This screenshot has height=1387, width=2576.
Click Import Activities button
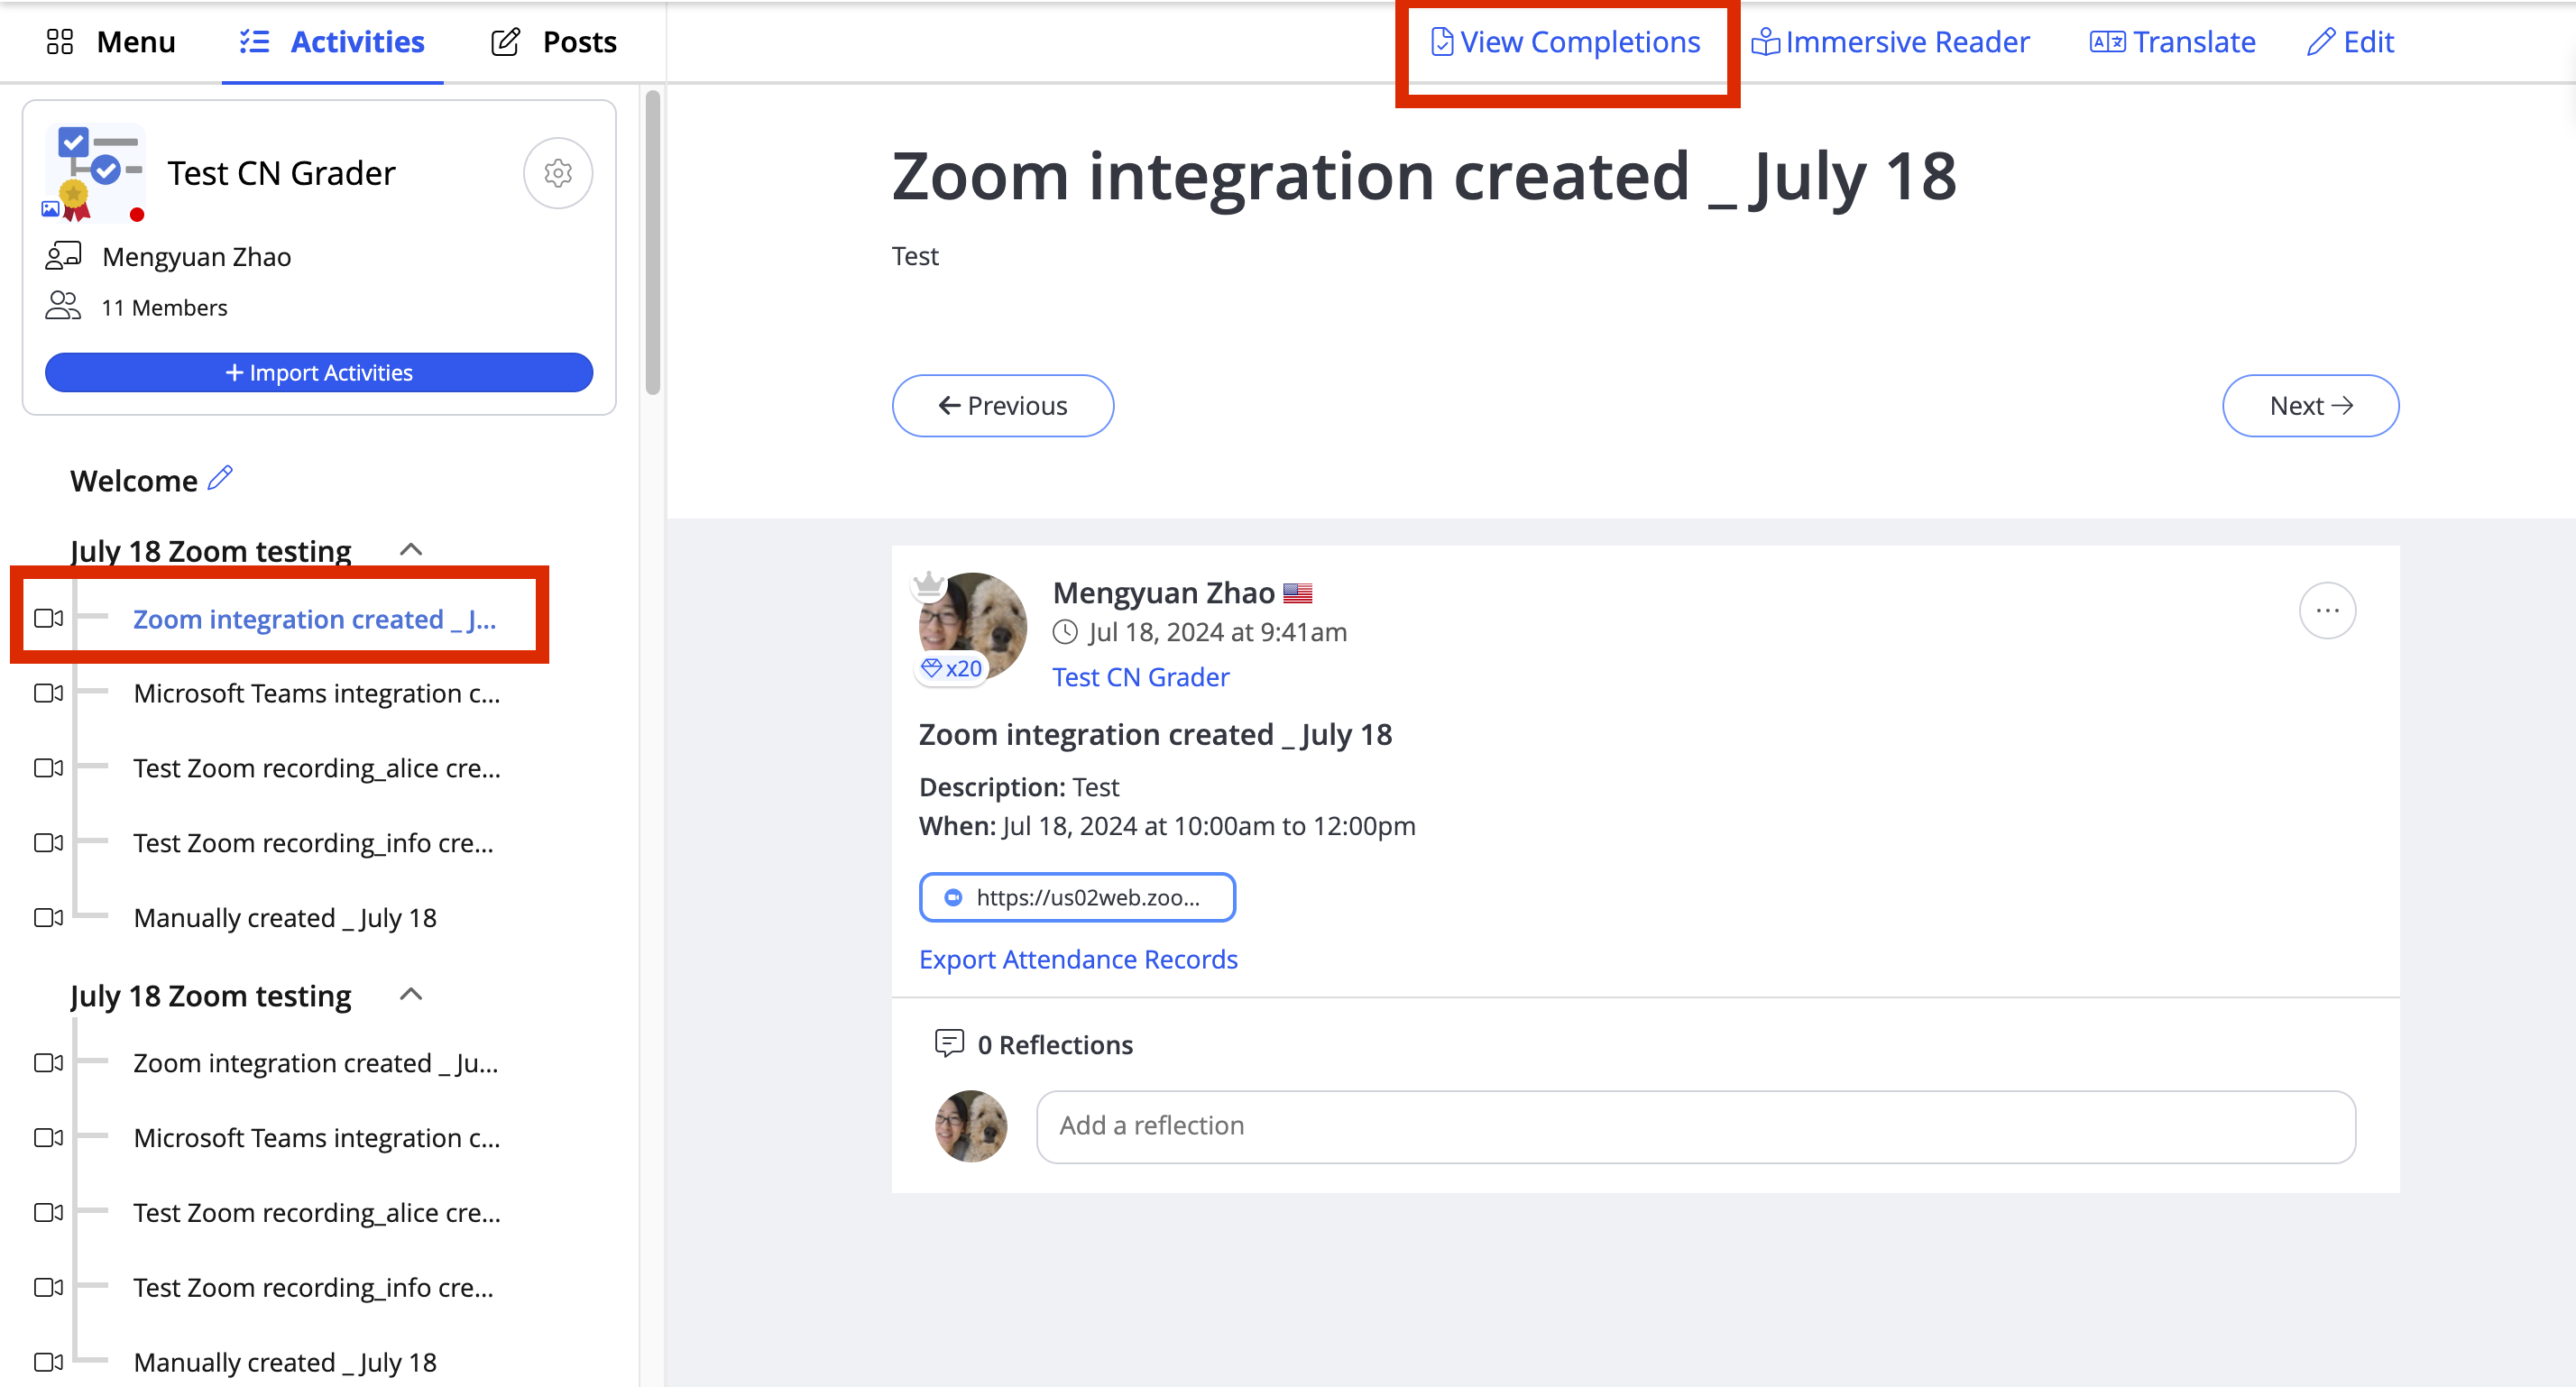[319, 372]
